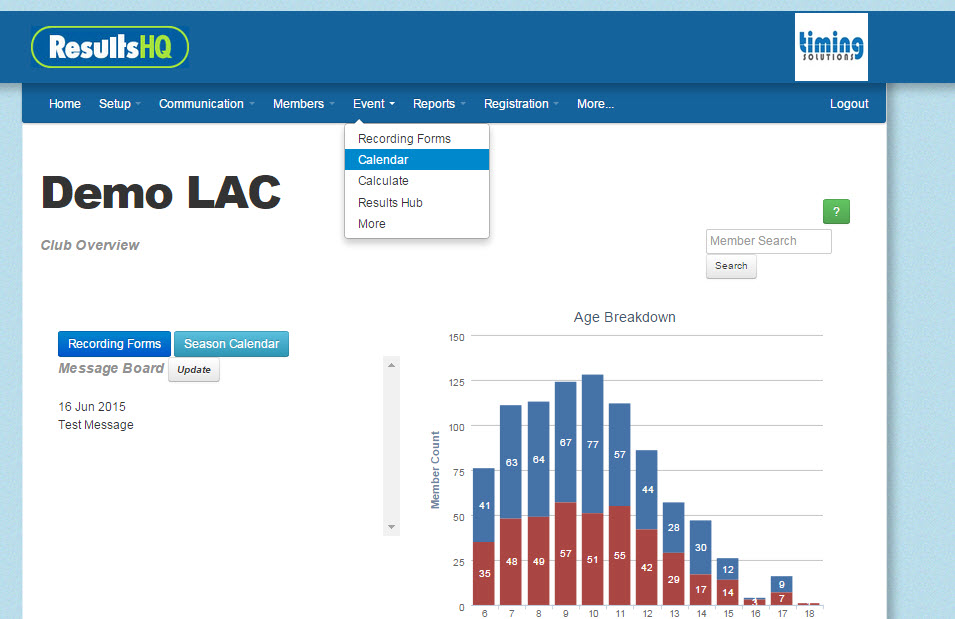Expand the Reports dropdown menu

tap(438, 103)
